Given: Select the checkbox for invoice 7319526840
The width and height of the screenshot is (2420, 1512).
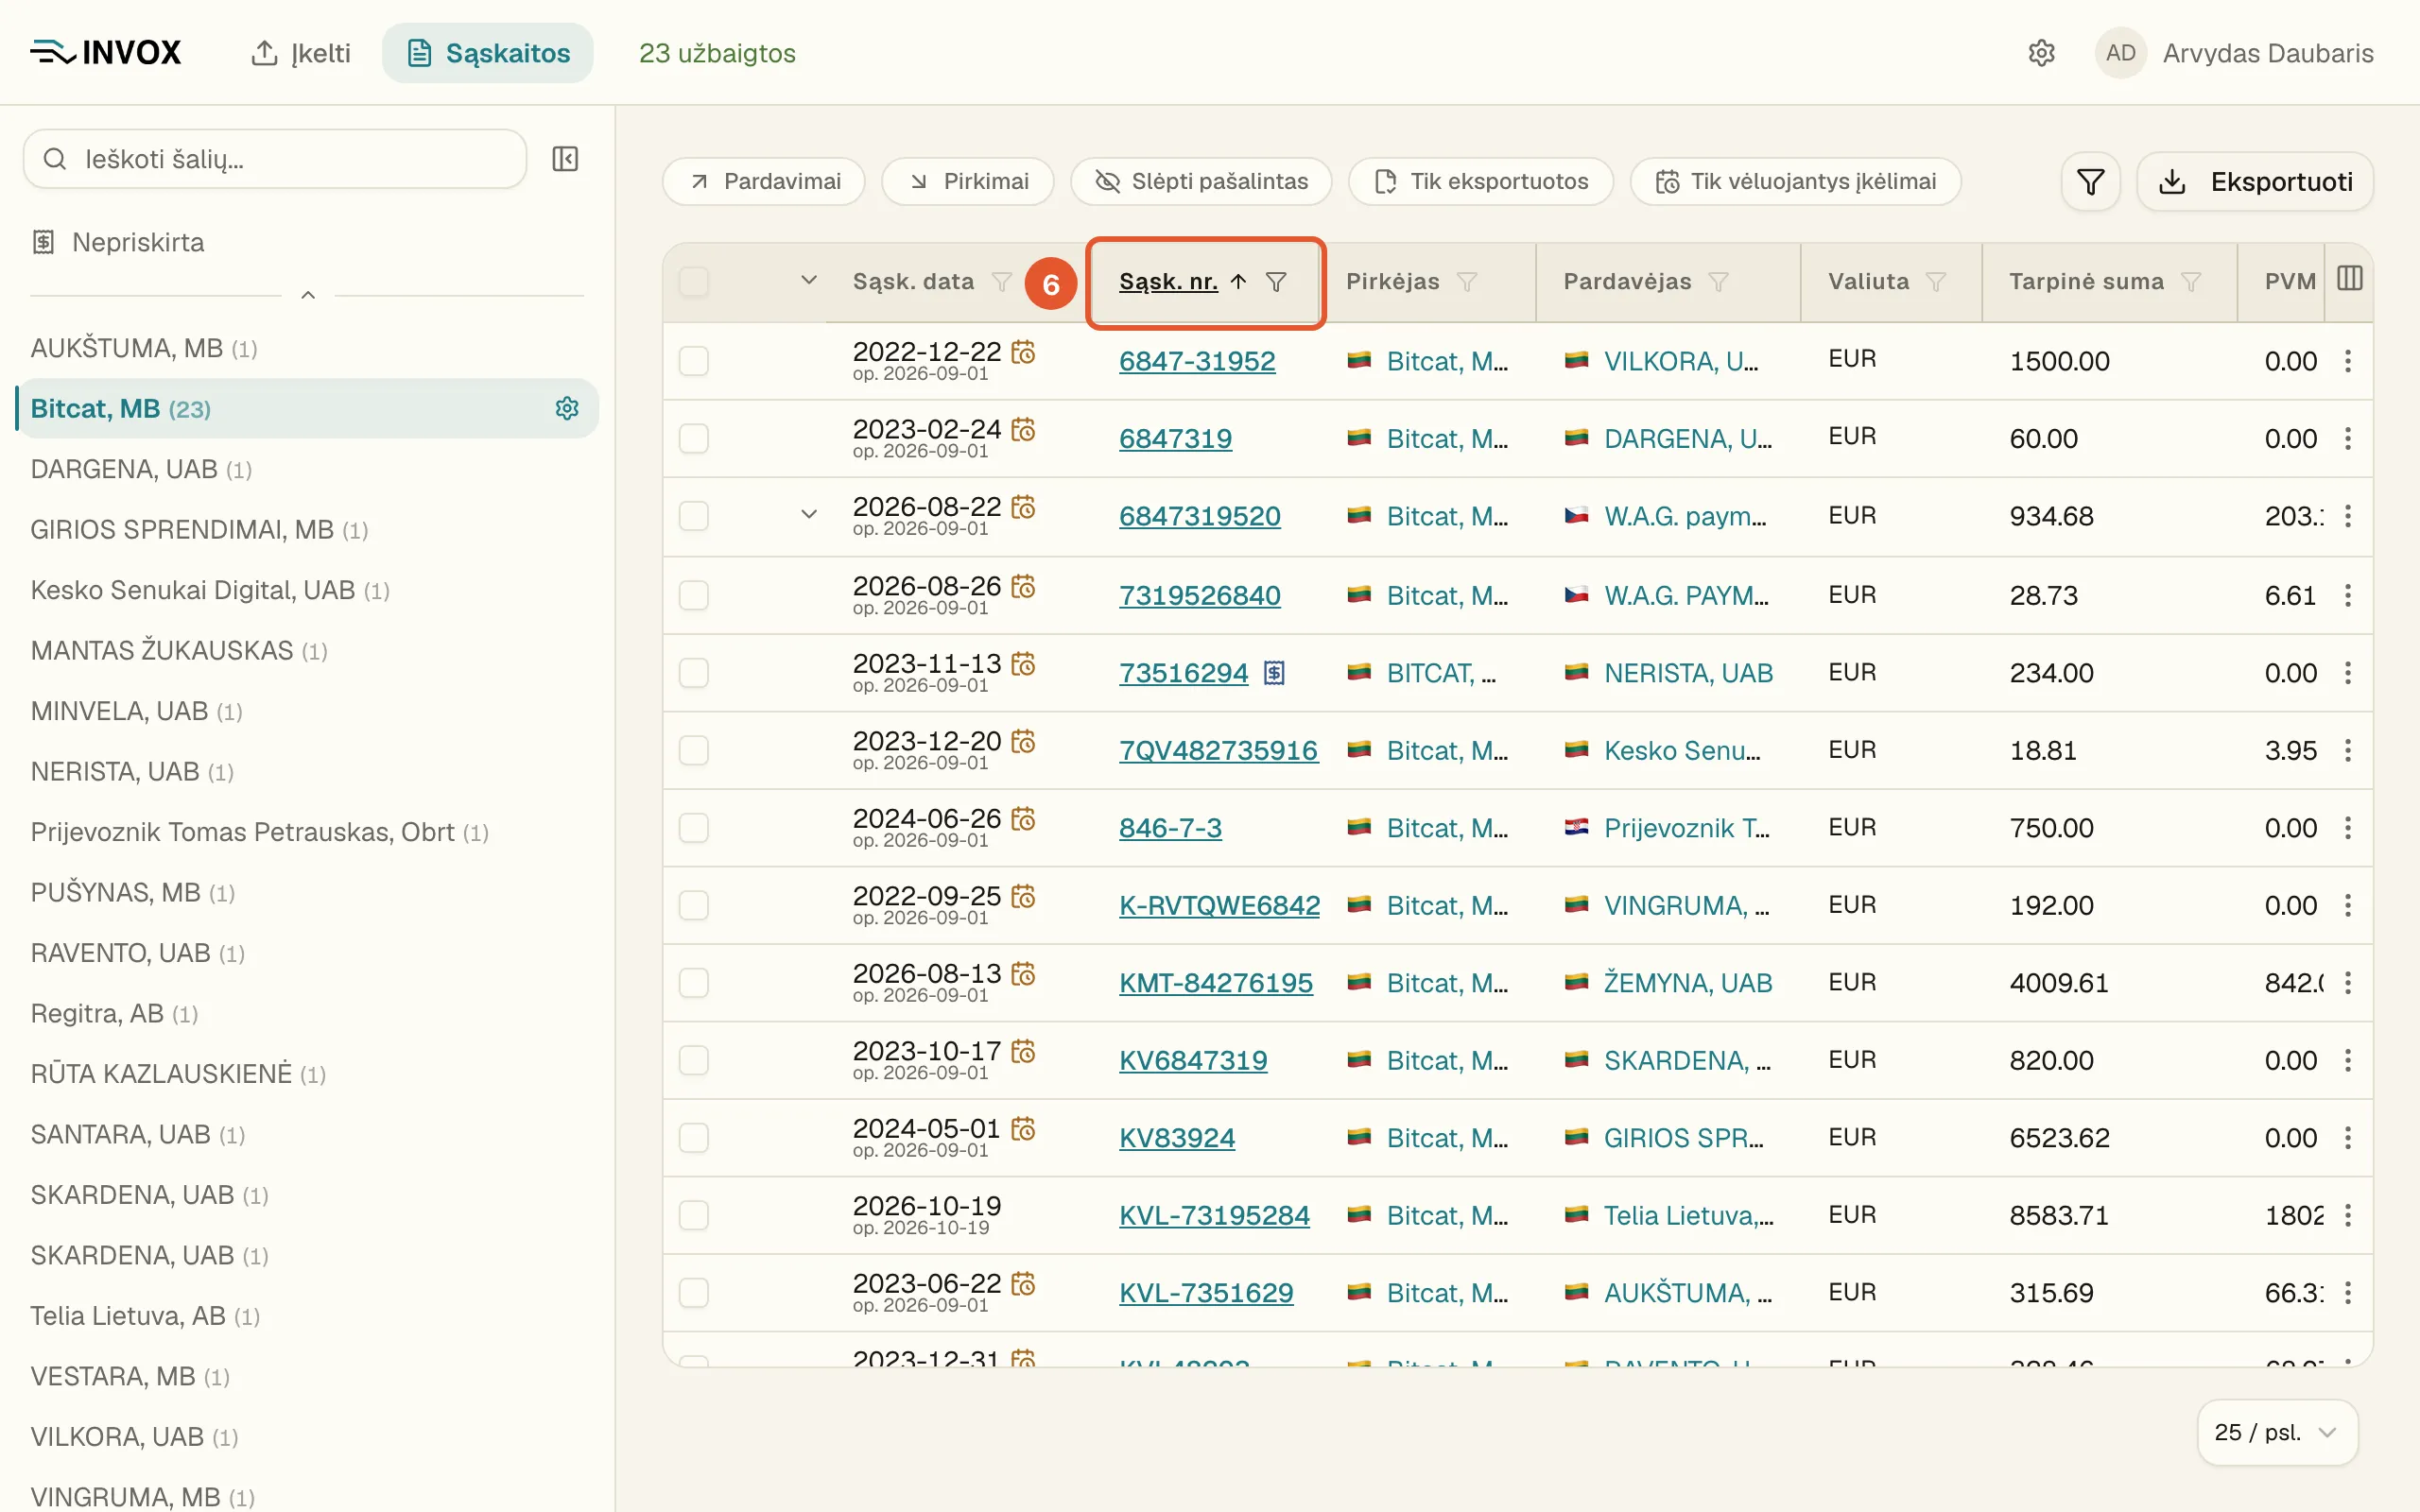Looking at the screenshot, I should (694, 595).
